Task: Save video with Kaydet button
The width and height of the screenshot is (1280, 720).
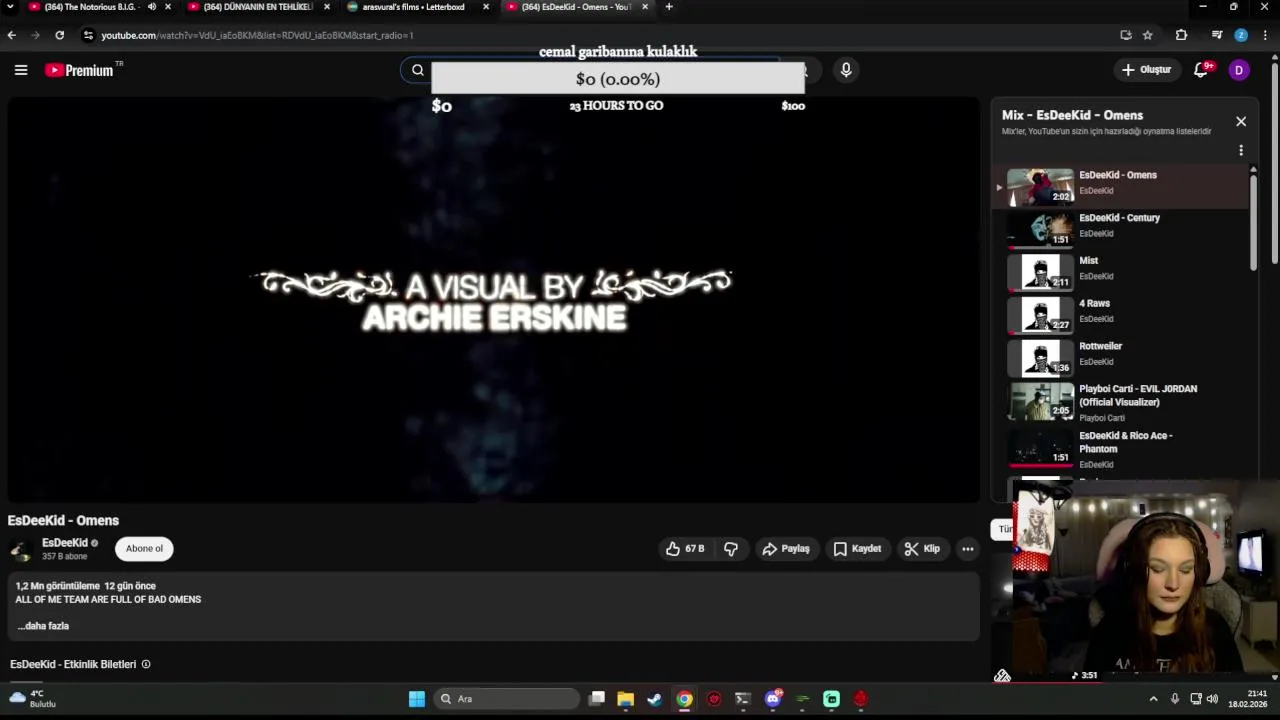Action: tap(857, 549)
